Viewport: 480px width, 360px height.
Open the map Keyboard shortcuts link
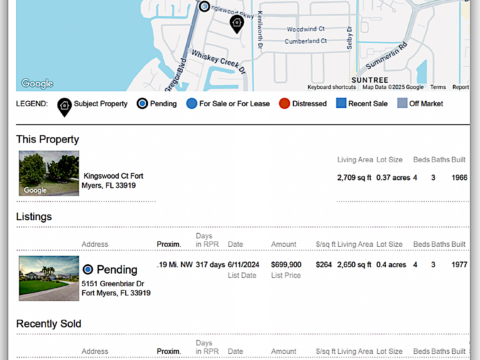(332, 87)
